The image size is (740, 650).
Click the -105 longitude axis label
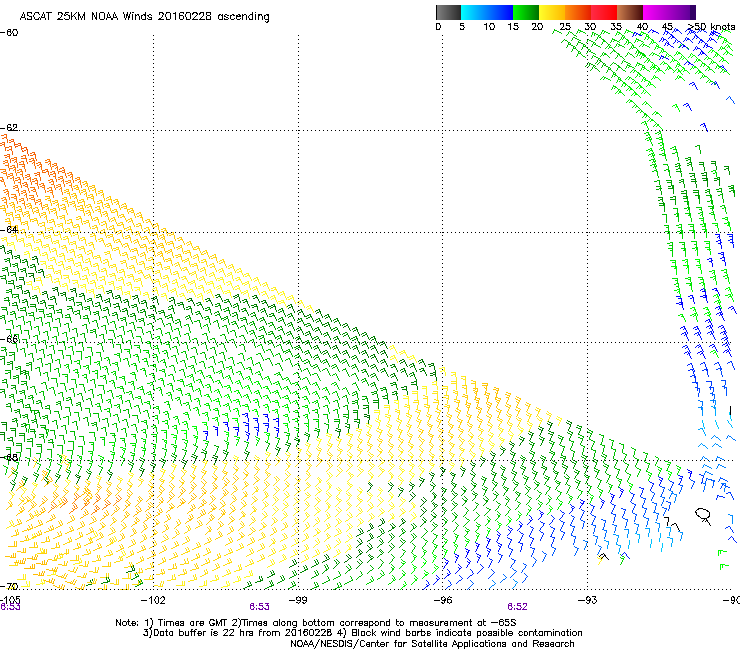[10, 600]
